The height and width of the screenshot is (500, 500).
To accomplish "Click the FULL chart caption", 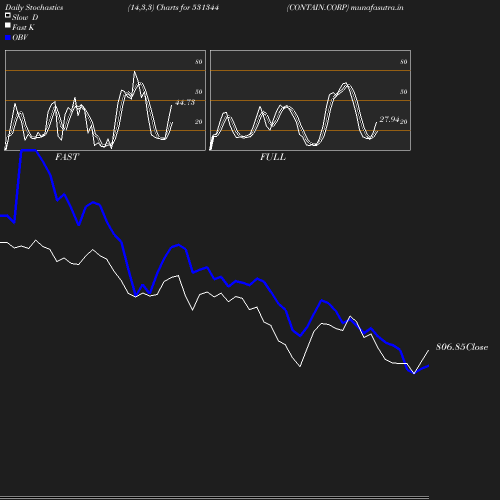I will click(x=273, y=157).
